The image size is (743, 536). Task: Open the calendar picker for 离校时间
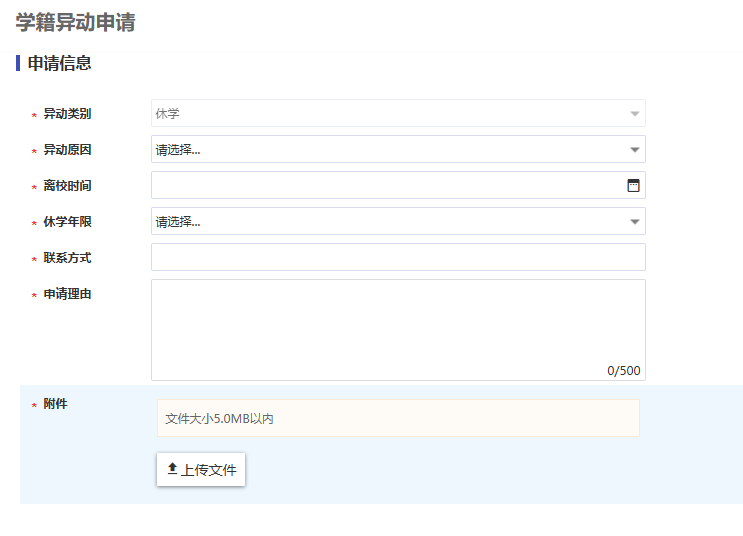pyautogui.click(x=633, y=185)
